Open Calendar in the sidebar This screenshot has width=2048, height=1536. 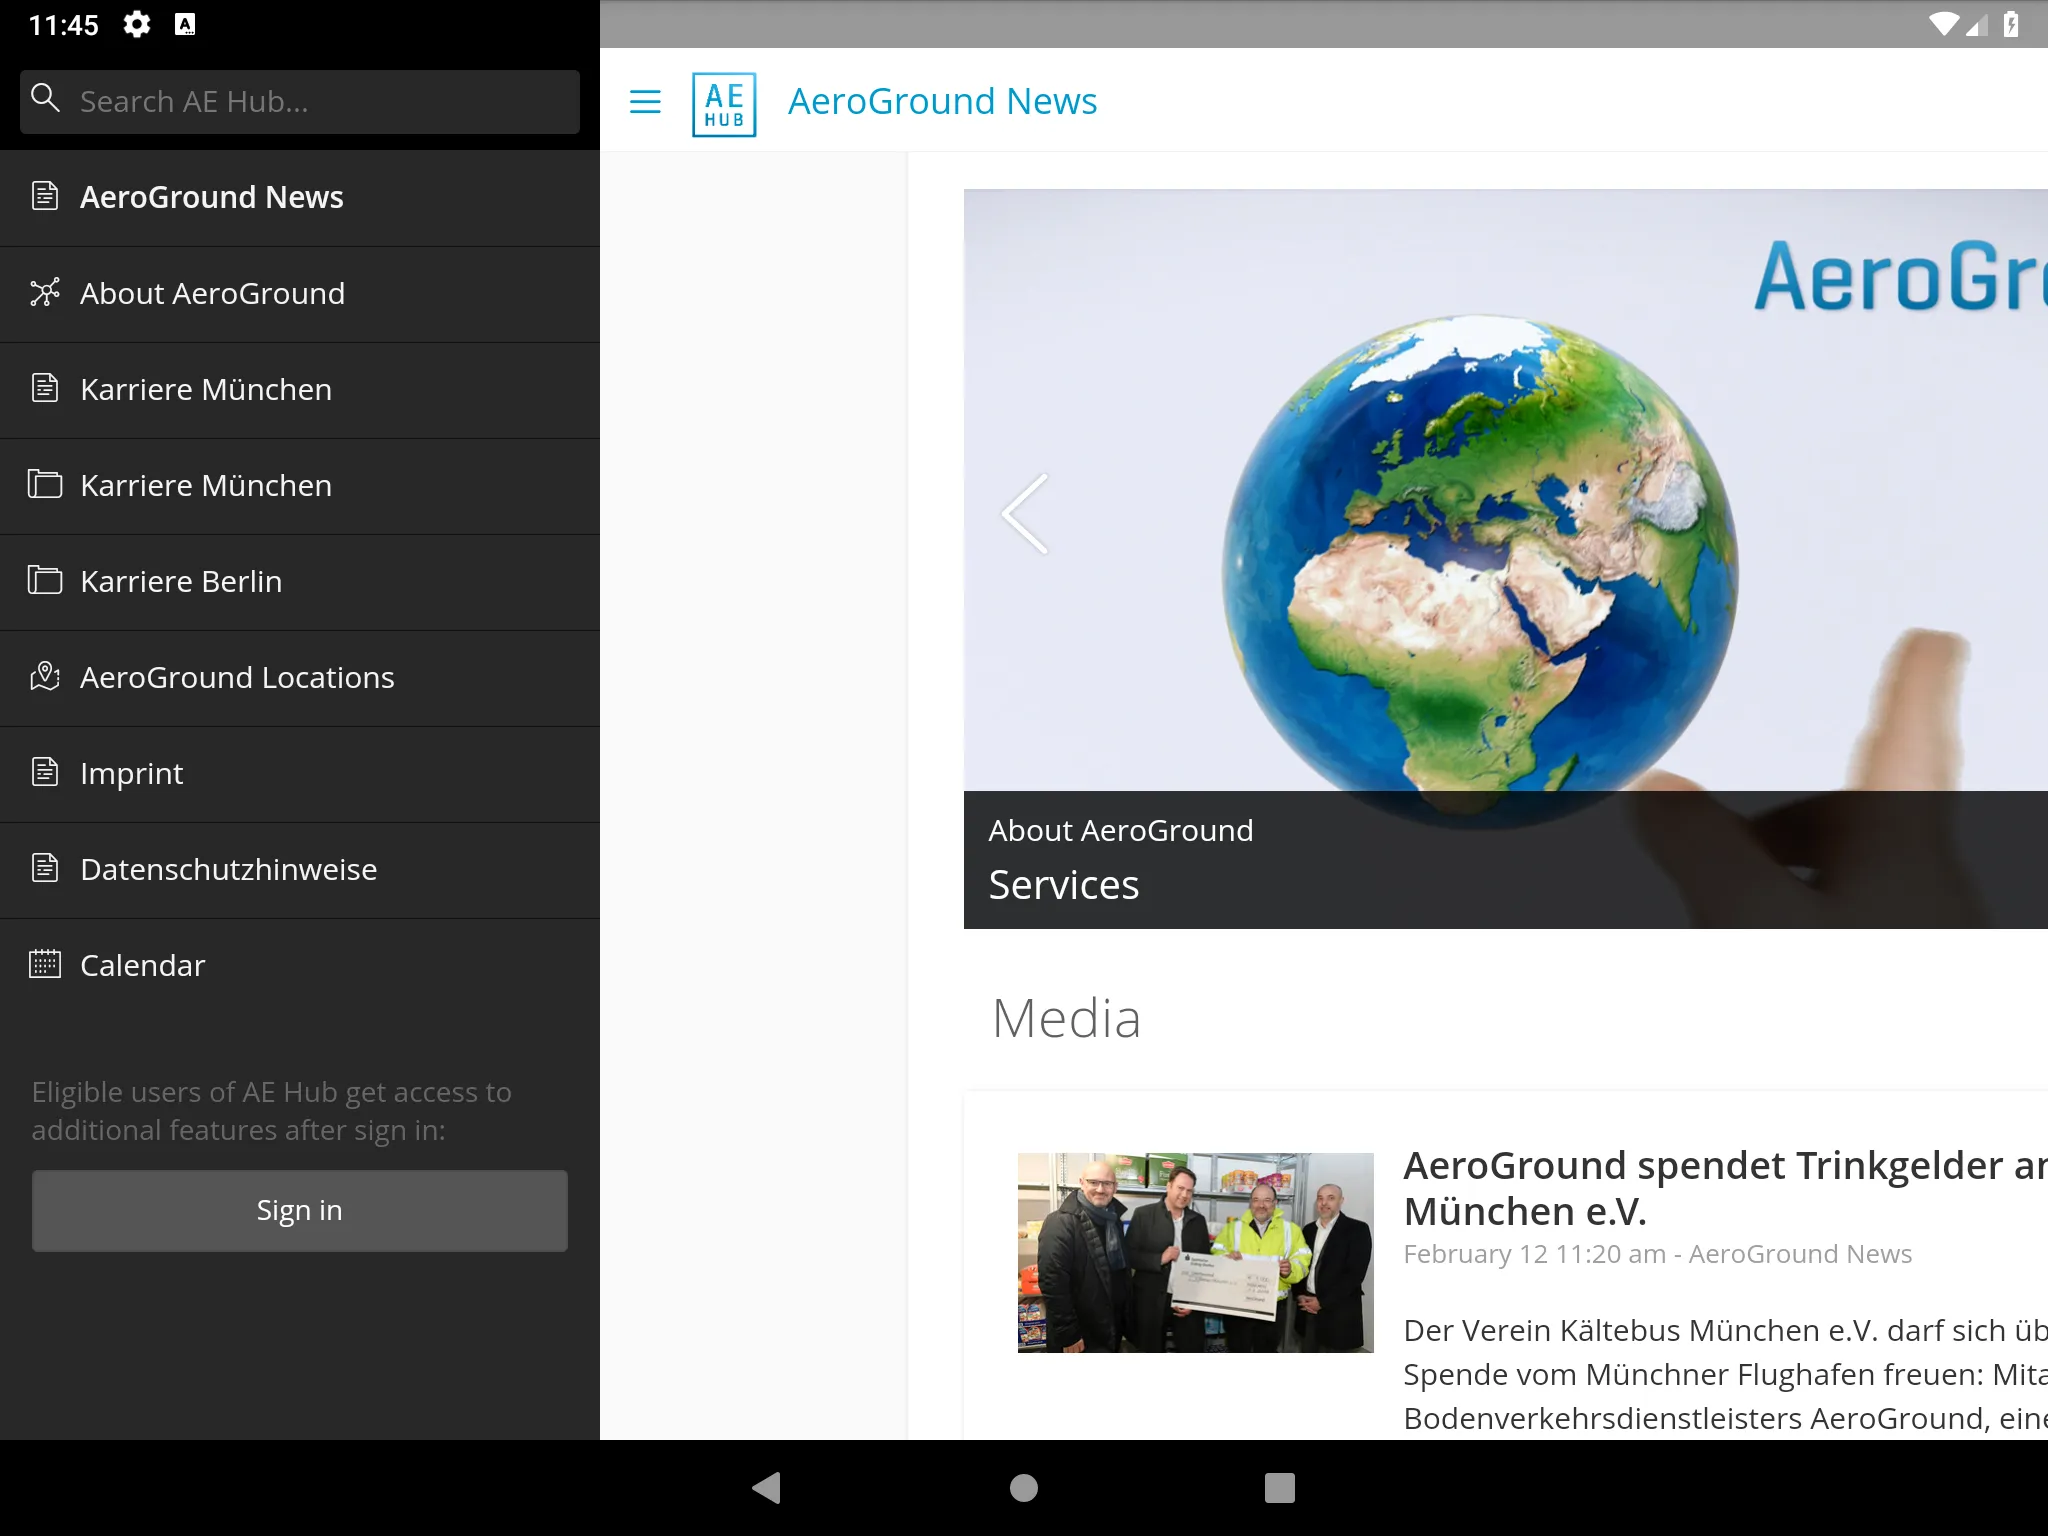pyautogui.click(x=300, y=966)
